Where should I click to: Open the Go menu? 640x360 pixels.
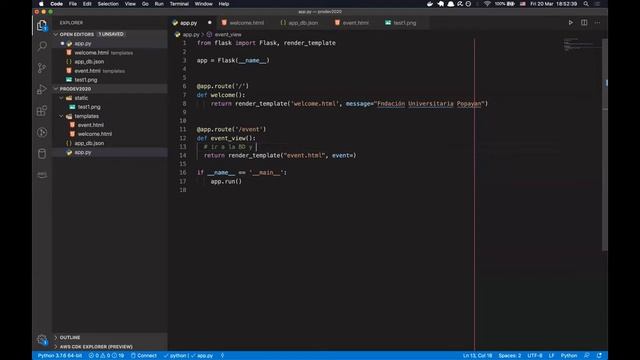tap(145, 4)
